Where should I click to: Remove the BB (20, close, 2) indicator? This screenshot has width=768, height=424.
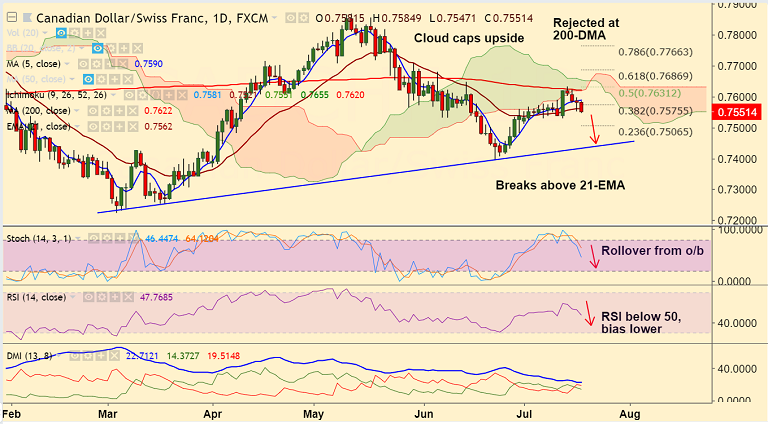[137, 48]
